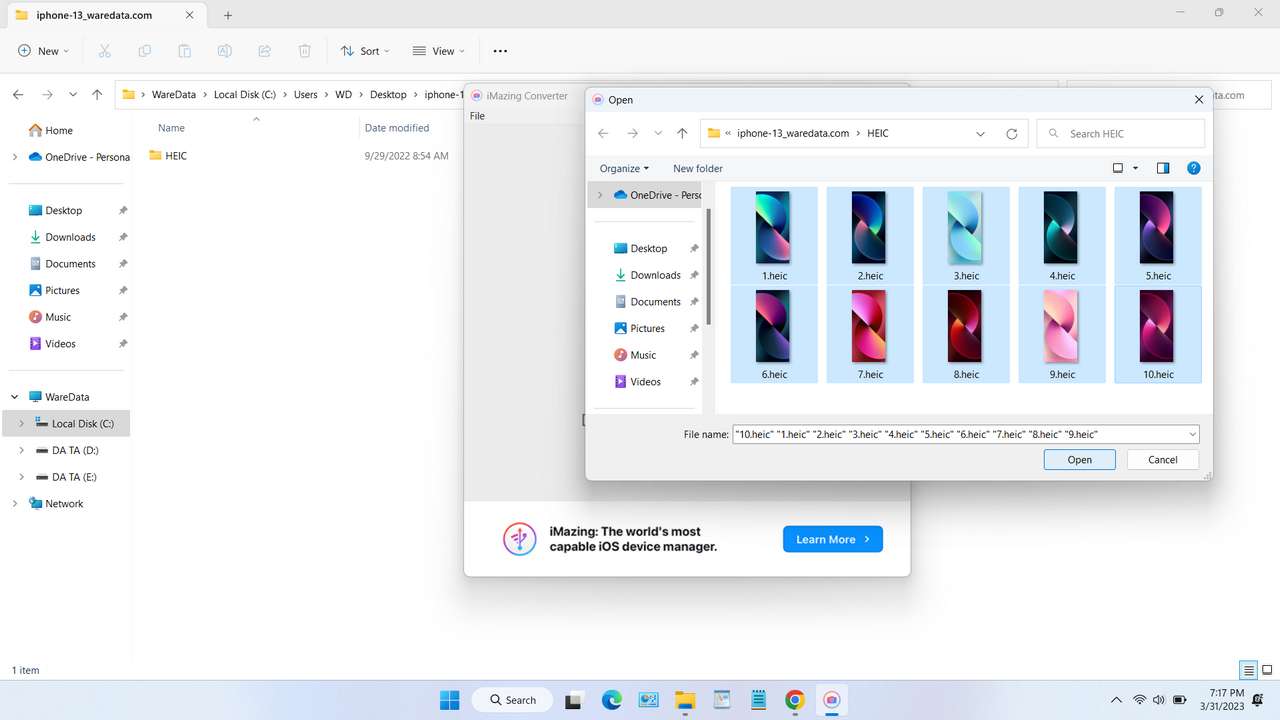Click the Paste icon in Explorer toolbar
The image size is (1280, 720).
[184, 50]
